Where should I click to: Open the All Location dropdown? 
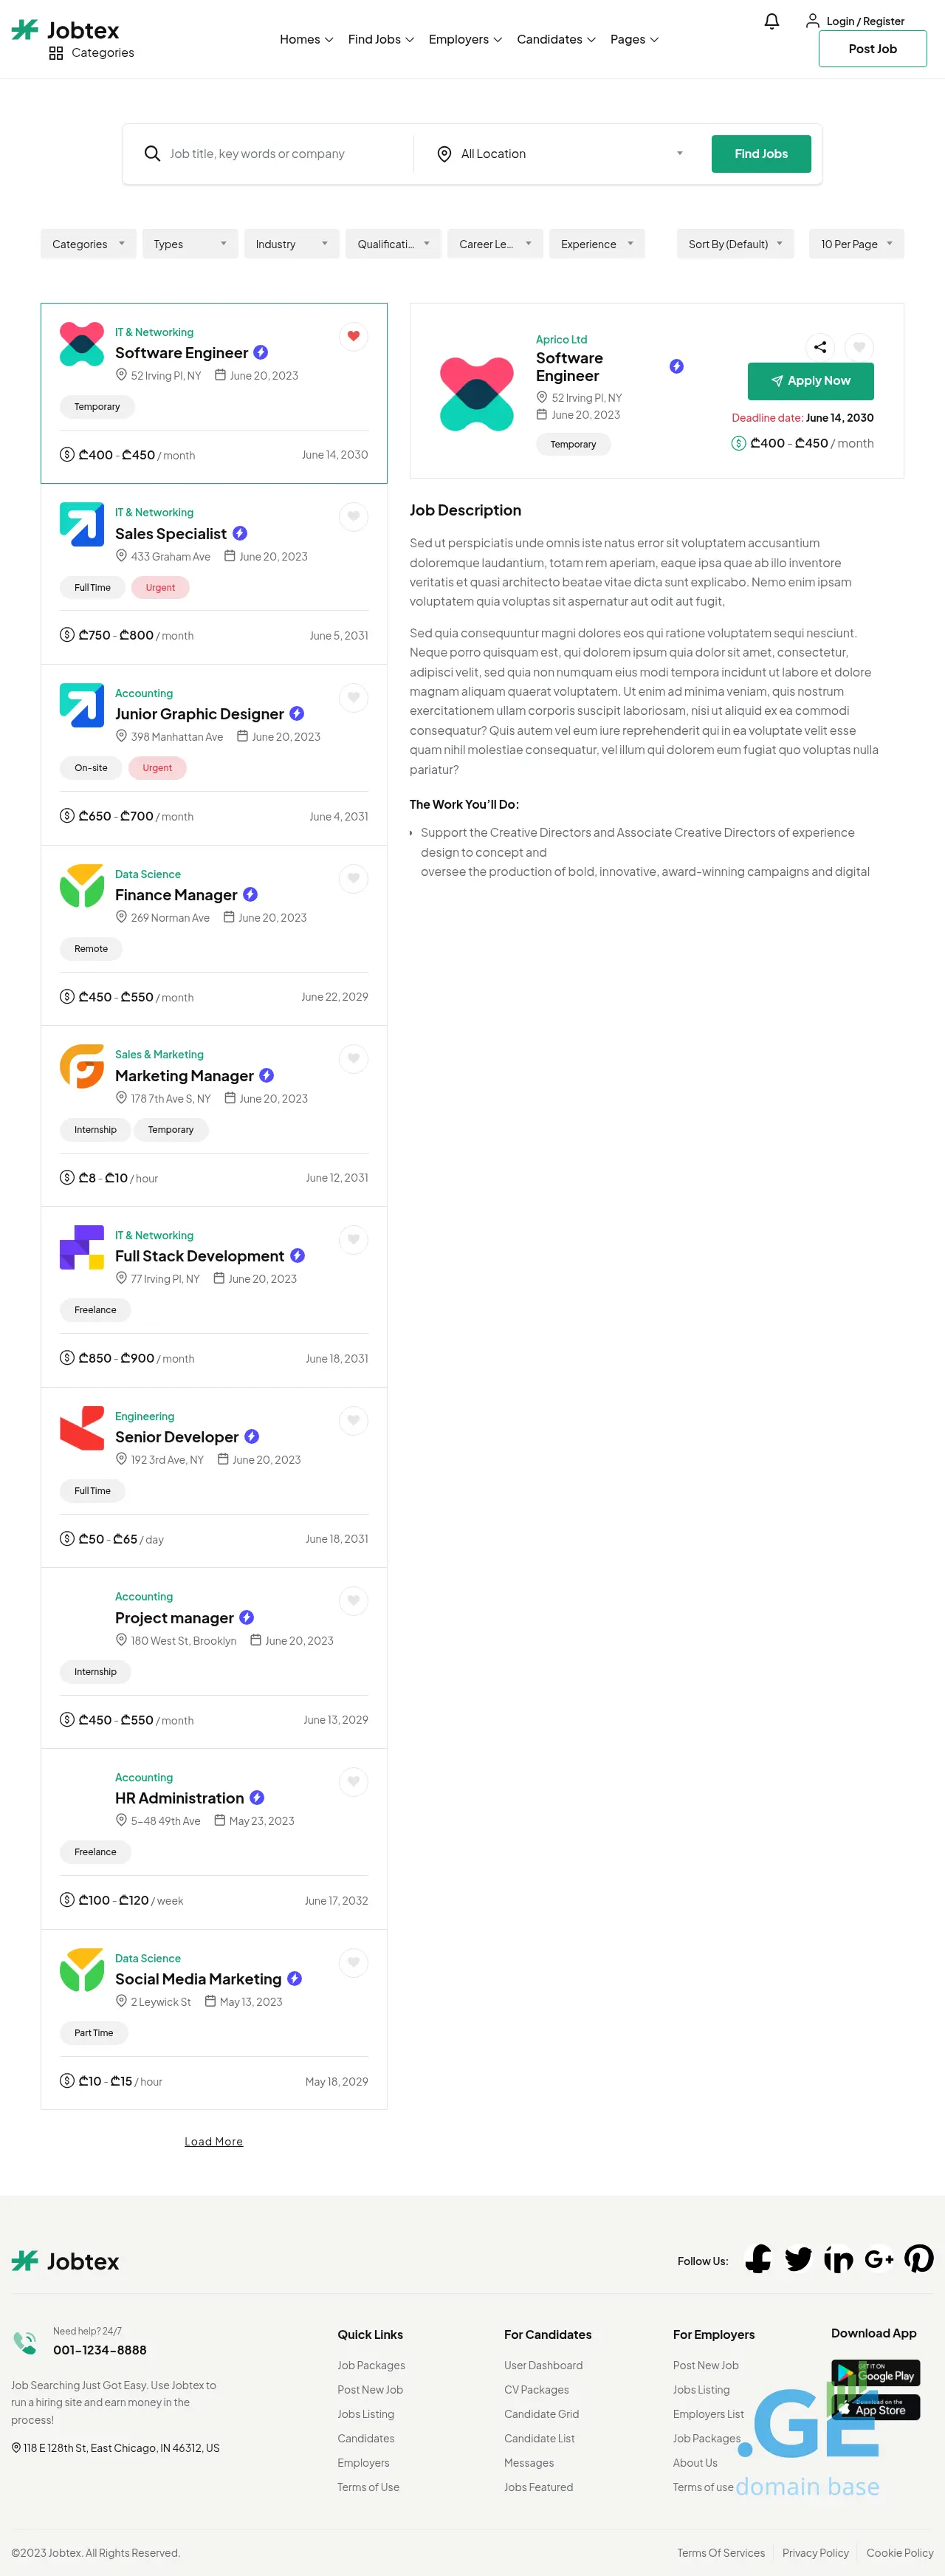(560, 154)
